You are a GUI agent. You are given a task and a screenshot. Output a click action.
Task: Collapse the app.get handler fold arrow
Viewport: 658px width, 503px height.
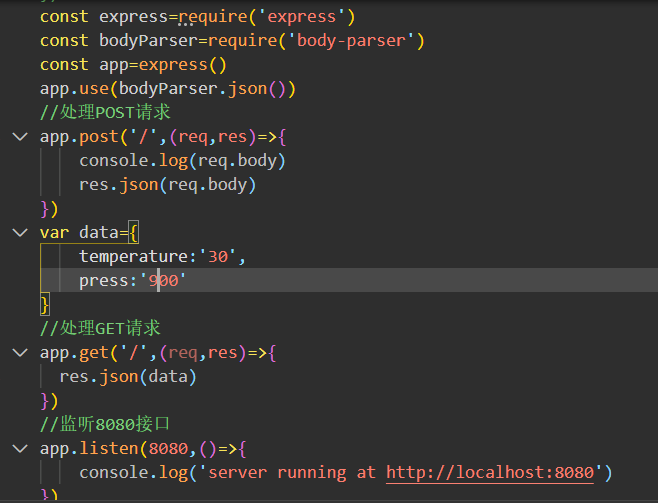point(20,353)
